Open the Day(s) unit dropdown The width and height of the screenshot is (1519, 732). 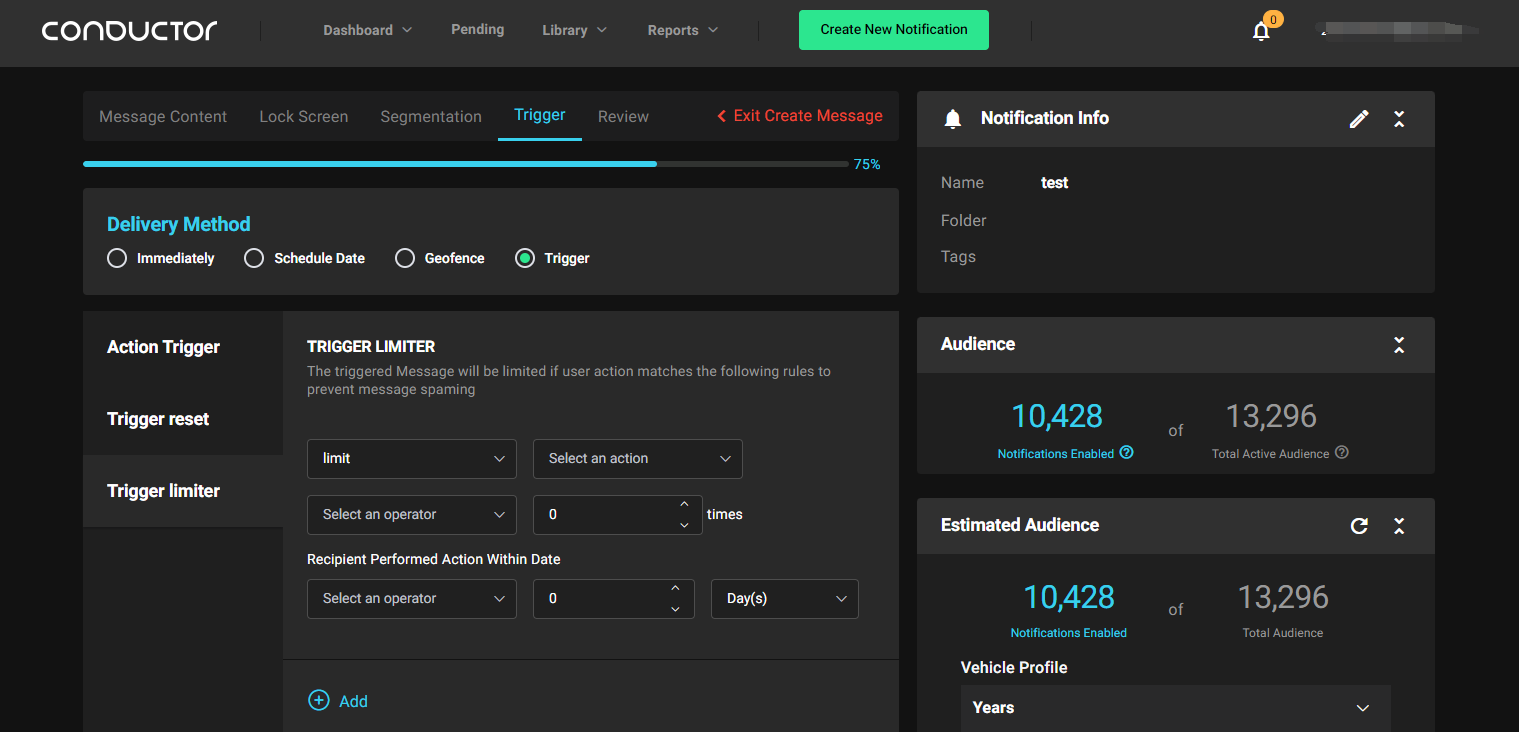click(785, 598)
